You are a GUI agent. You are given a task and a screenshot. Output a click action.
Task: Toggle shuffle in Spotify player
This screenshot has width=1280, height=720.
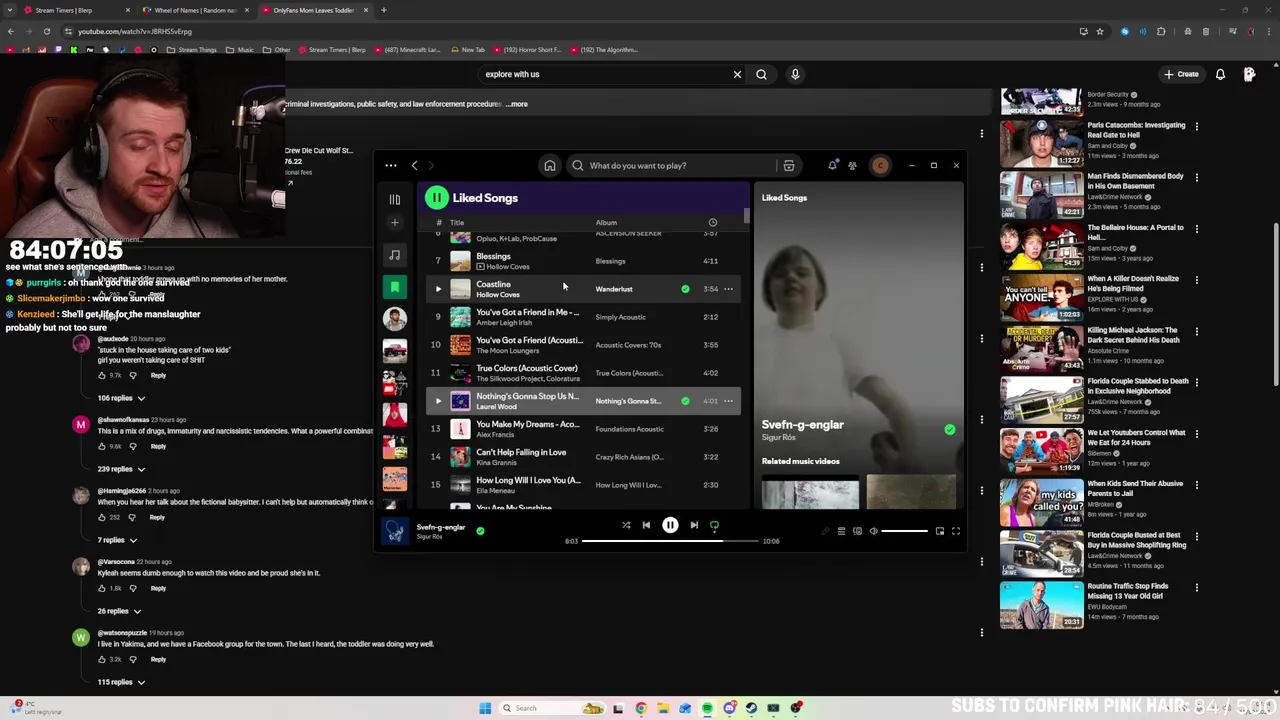[626, 525]
